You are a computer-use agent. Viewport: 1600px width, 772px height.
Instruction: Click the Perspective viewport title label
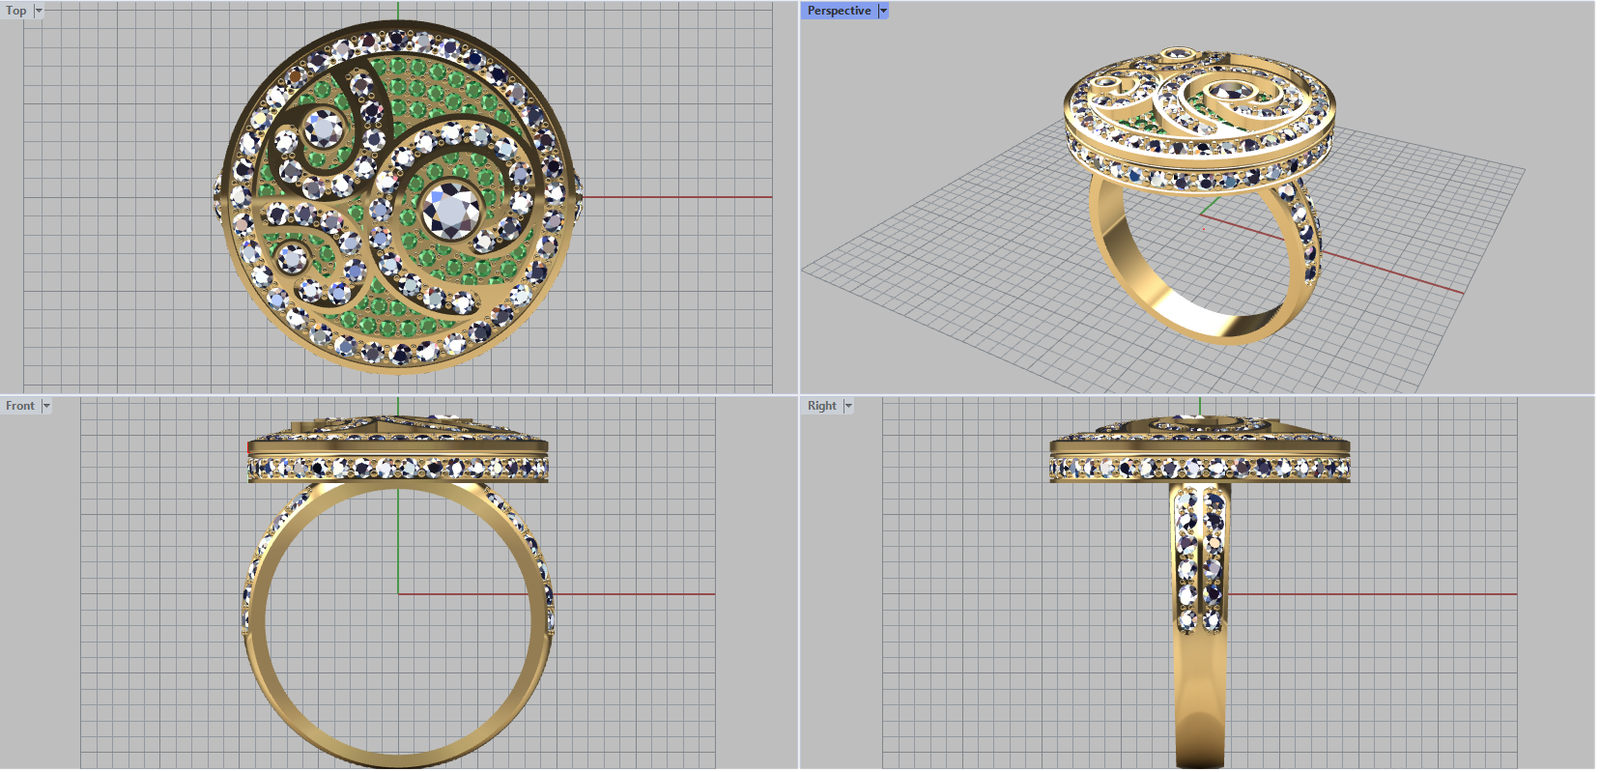pos(838,11)
